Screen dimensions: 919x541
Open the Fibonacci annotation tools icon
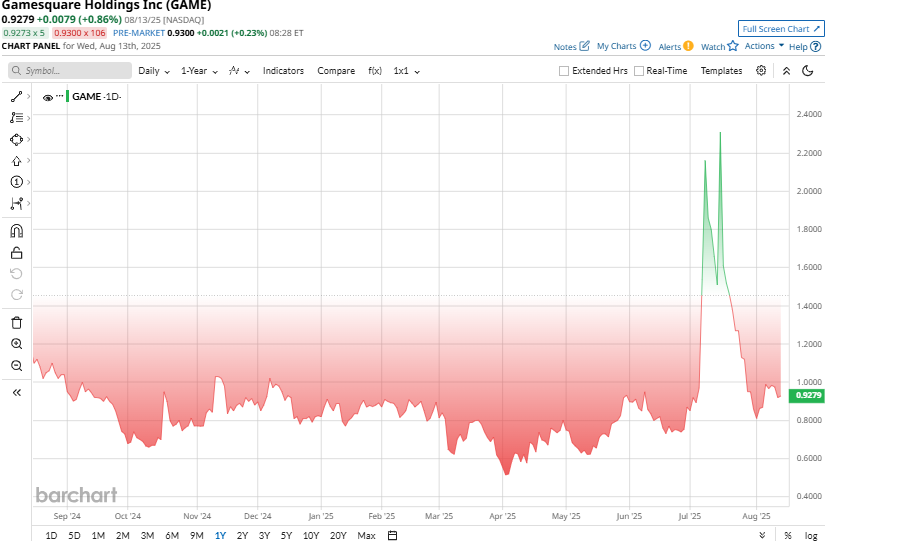pyautogui.click(x=16, y=118)
